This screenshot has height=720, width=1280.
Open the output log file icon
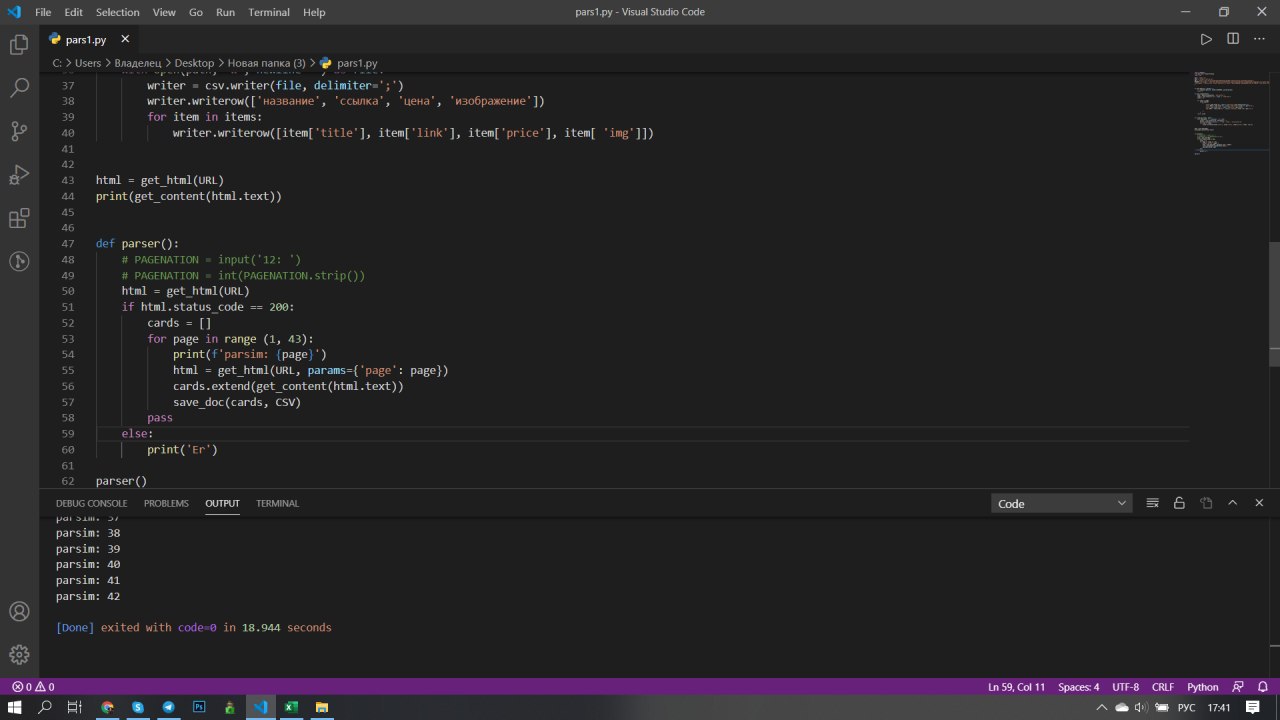tap(1206, 503)
